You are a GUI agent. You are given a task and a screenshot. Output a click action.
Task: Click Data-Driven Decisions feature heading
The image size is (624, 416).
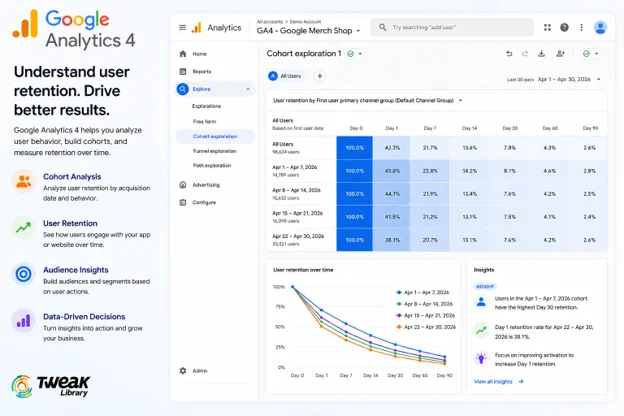click(84, 317)
